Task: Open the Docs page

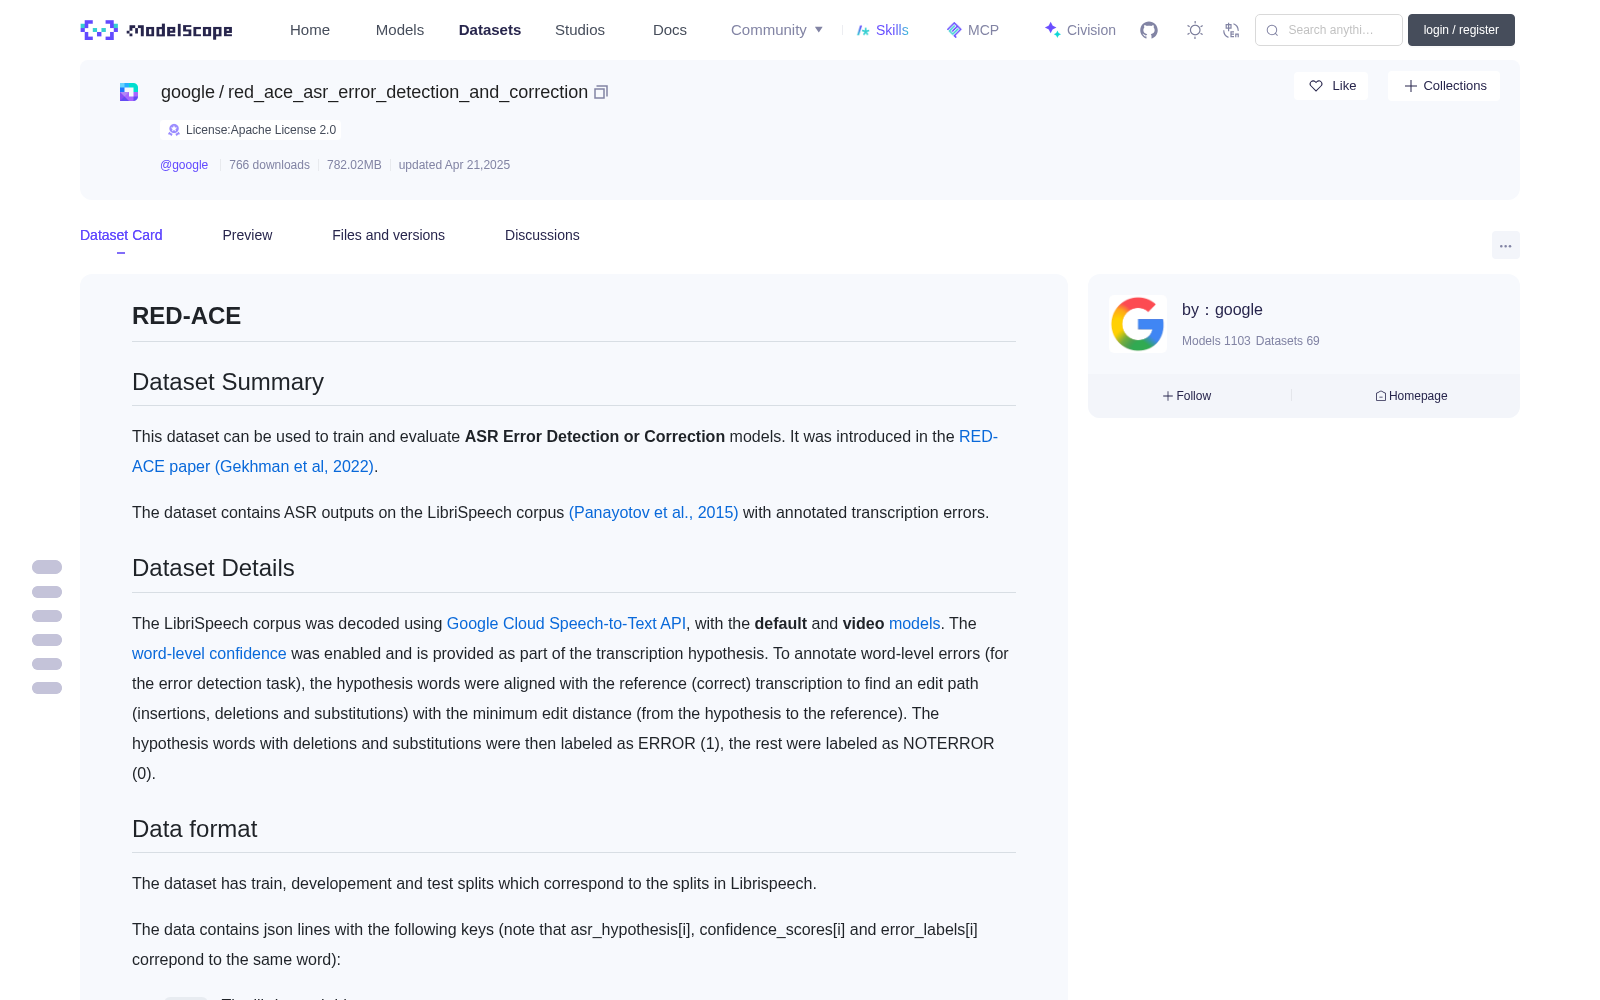Action: pos(670,30)
